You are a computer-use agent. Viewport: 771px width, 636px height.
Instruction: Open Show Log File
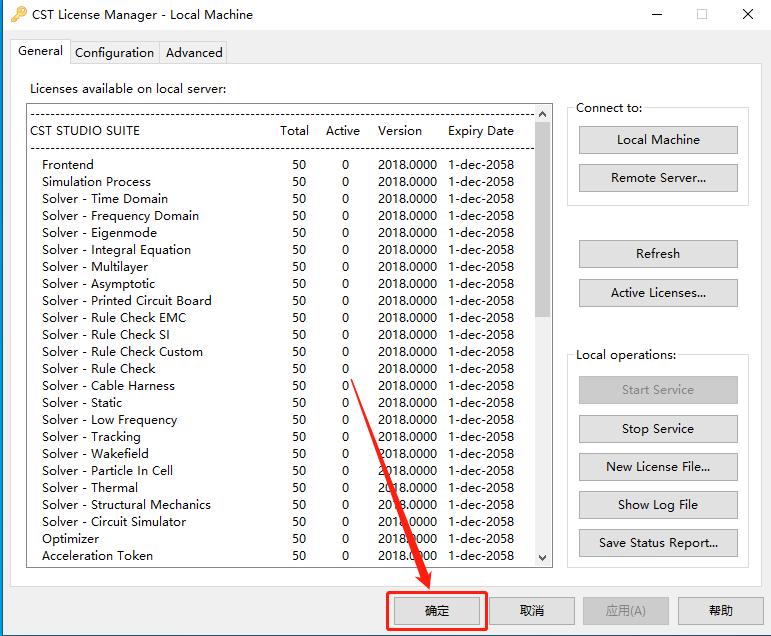[x=658, y=505]
